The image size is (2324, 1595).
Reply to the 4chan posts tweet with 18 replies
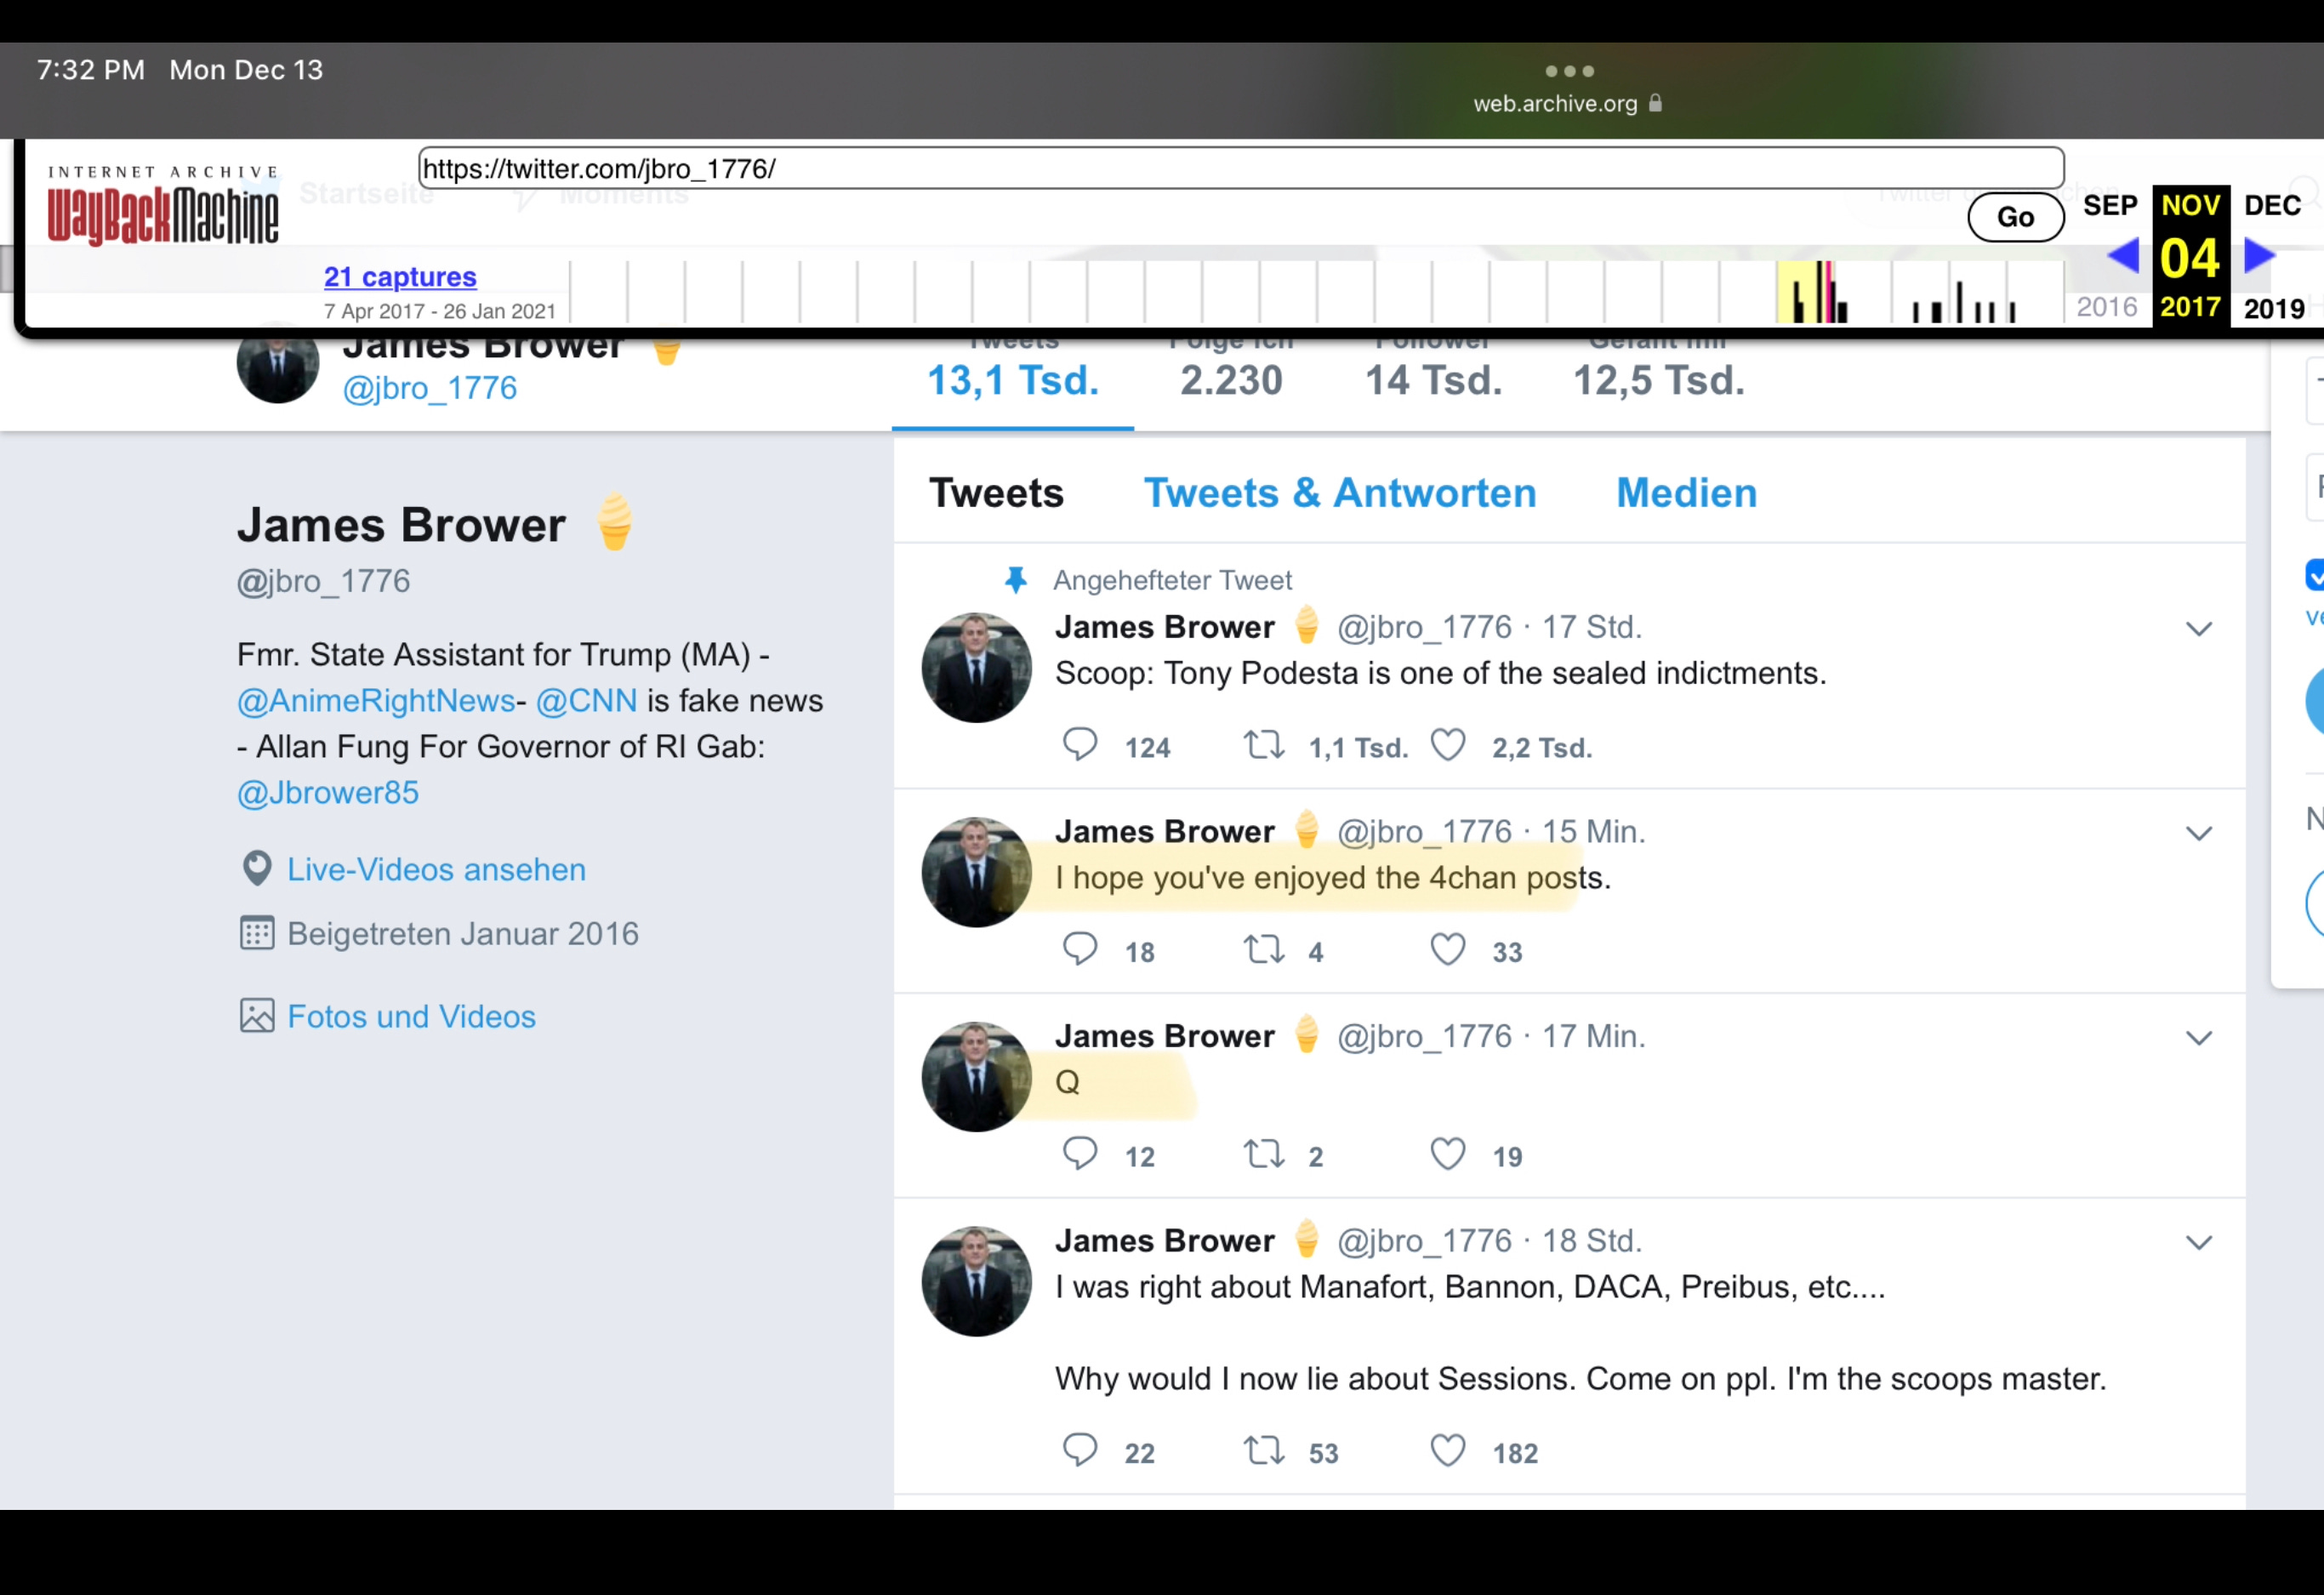click(x=1080, y=949)
